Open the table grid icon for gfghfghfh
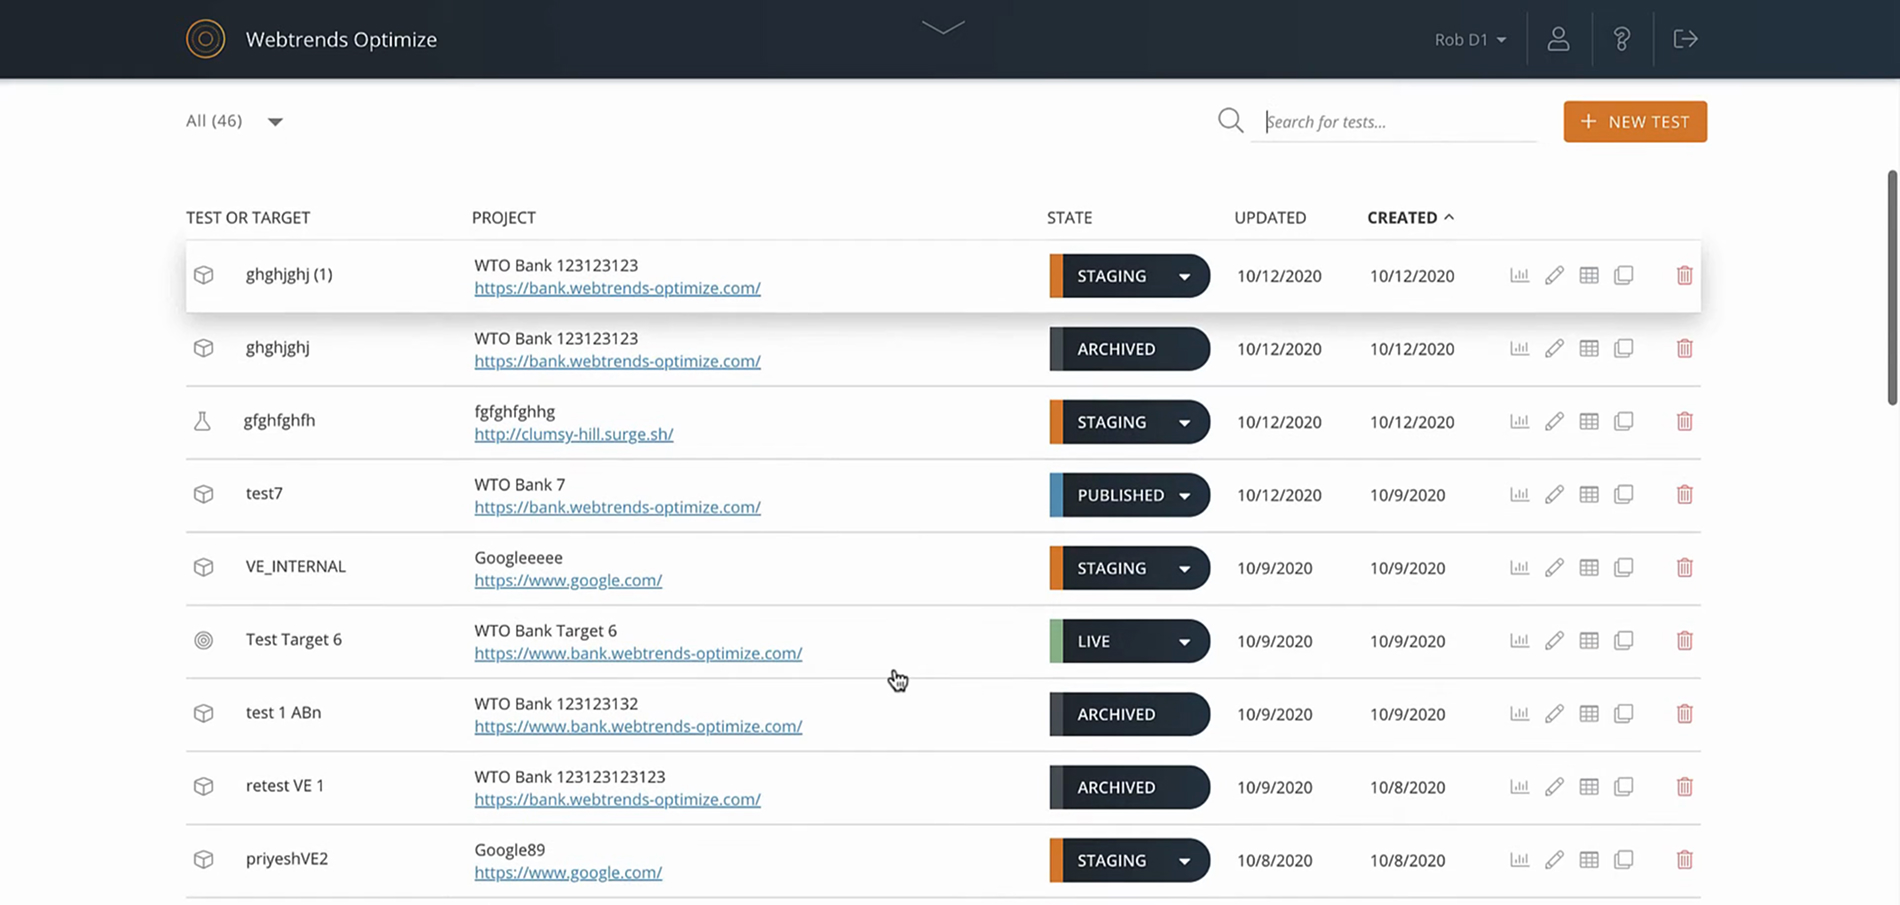 coord(1589,421)
